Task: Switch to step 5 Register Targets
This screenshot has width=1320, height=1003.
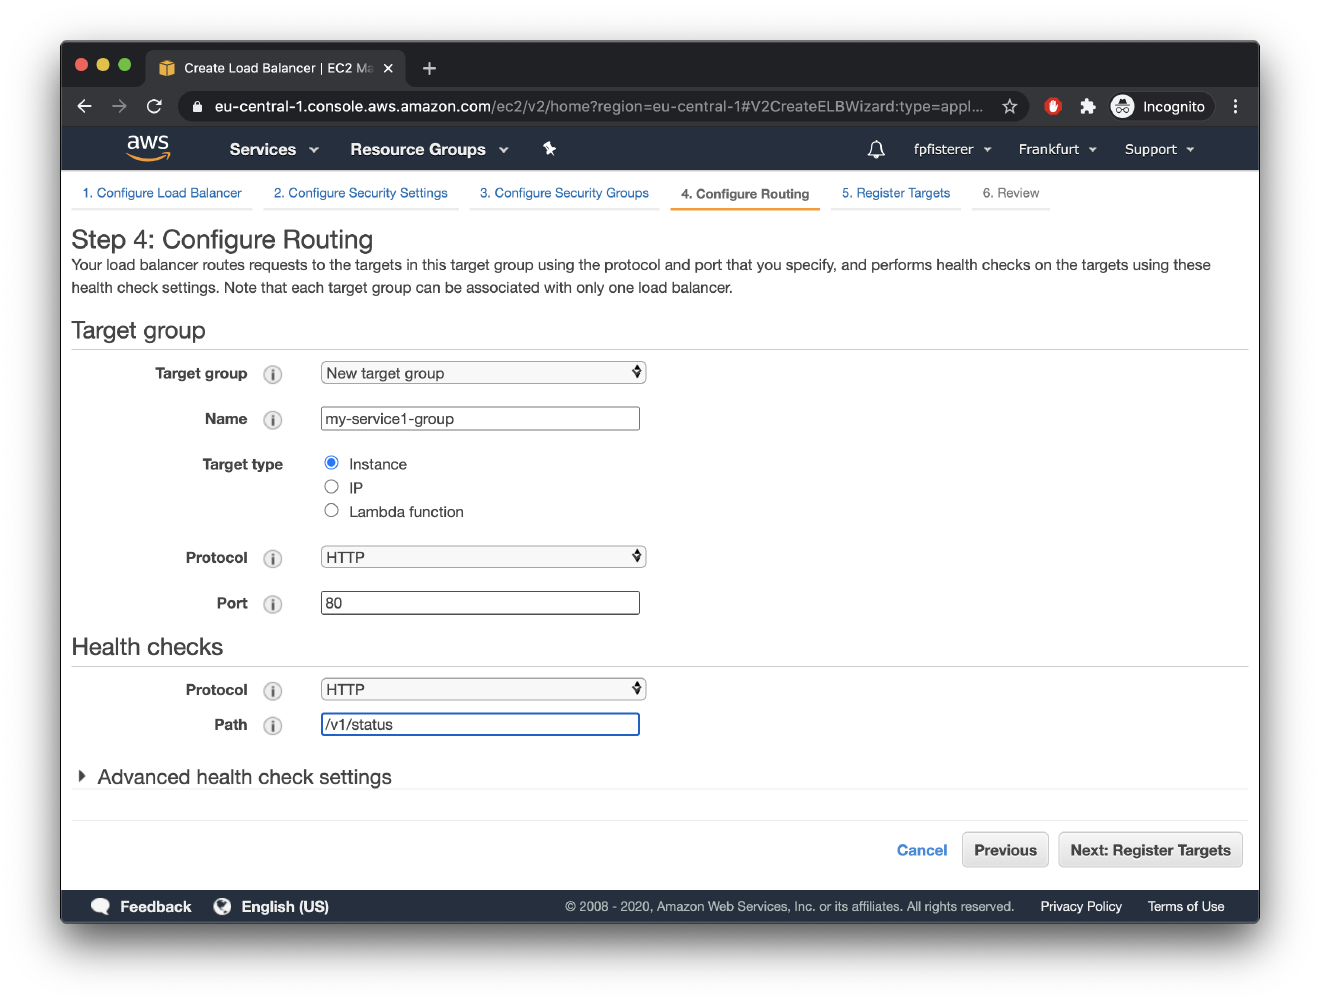Action: 895,192
